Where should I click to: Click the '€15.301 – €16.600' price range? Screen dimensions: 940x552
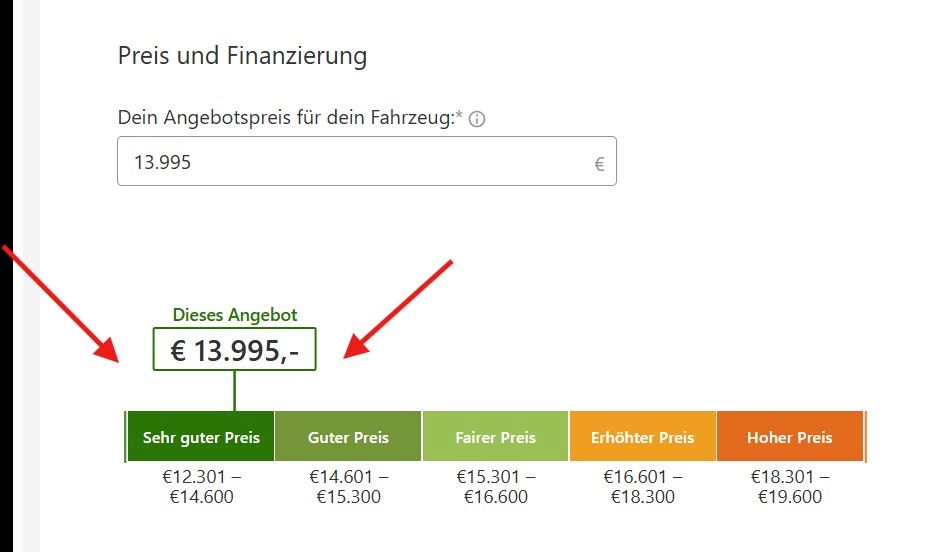point(495,486)
